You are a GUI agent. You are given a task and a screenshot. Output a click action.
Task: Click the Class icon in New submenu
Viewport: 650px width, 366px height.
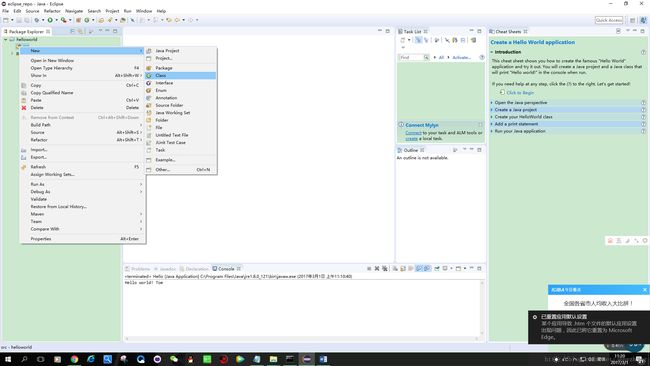149,75
